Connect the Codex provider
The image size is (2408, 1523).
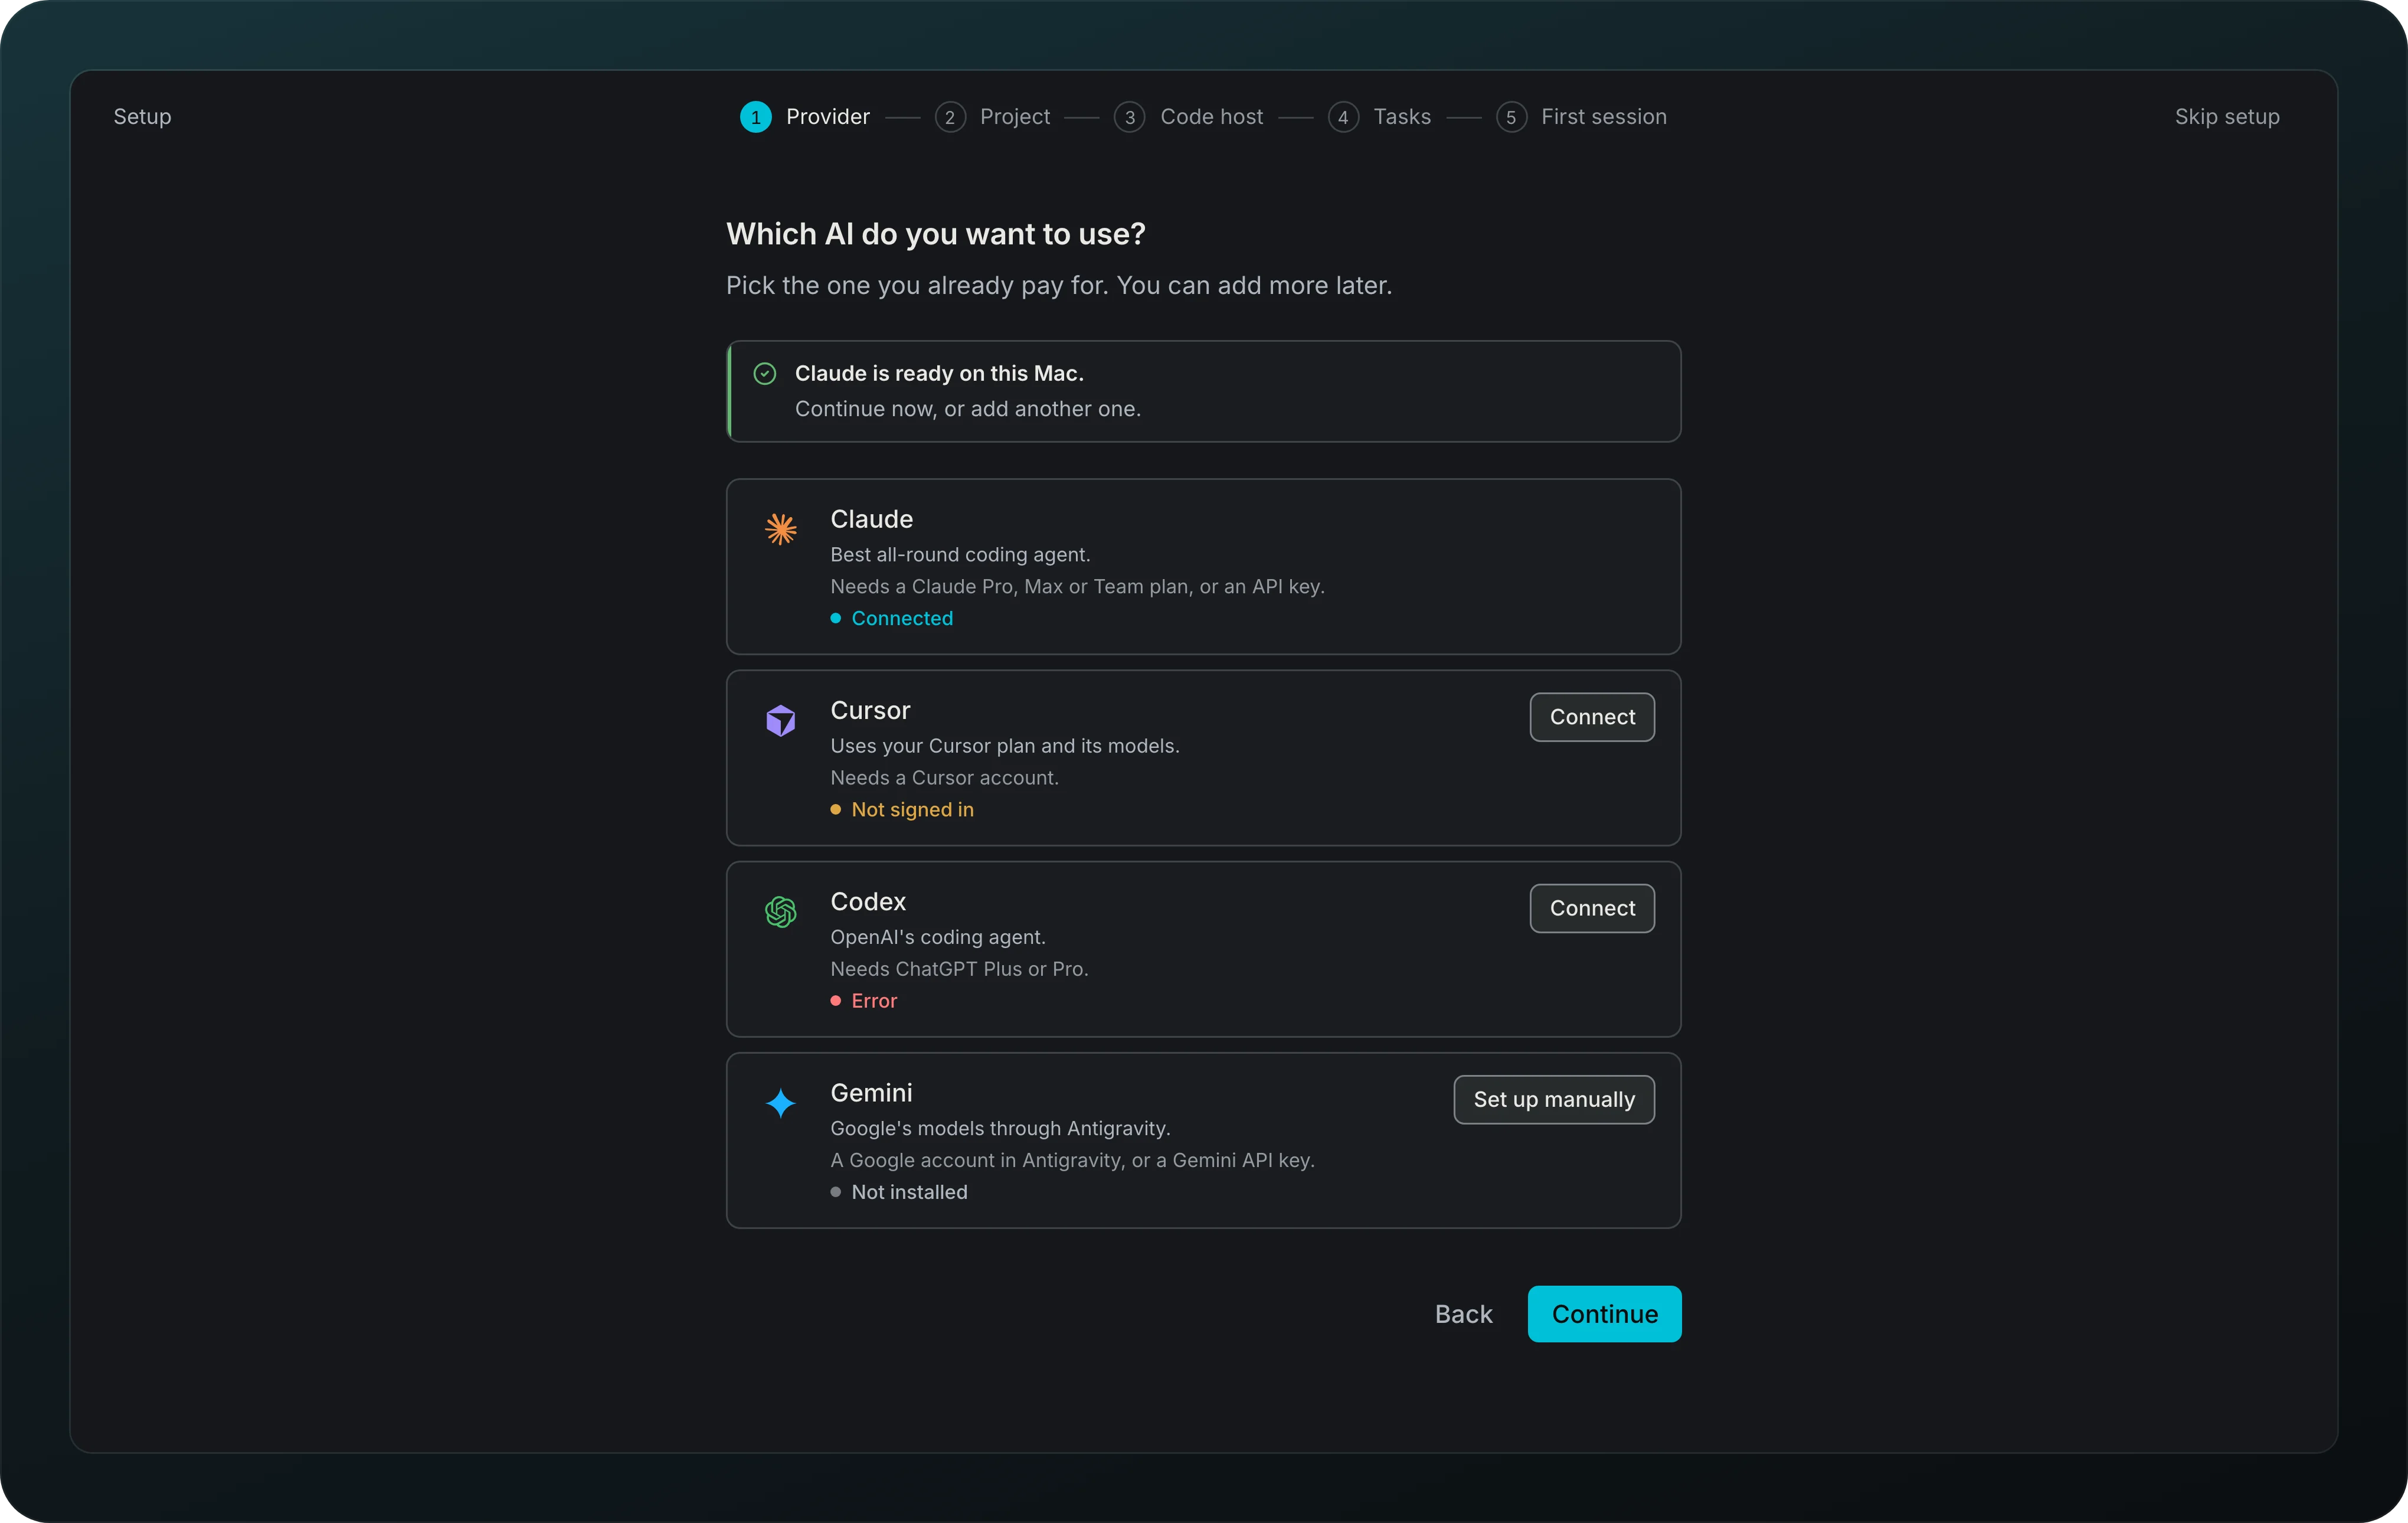pos(1592,908)
